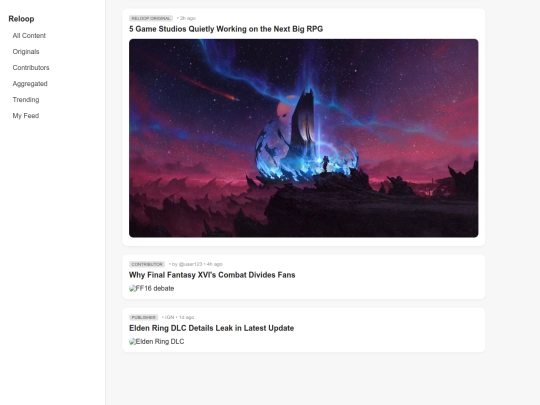This screenshot has height=405, width=540.
Task: Open the Aggregated feed
Action: click(x=30, y=84)
